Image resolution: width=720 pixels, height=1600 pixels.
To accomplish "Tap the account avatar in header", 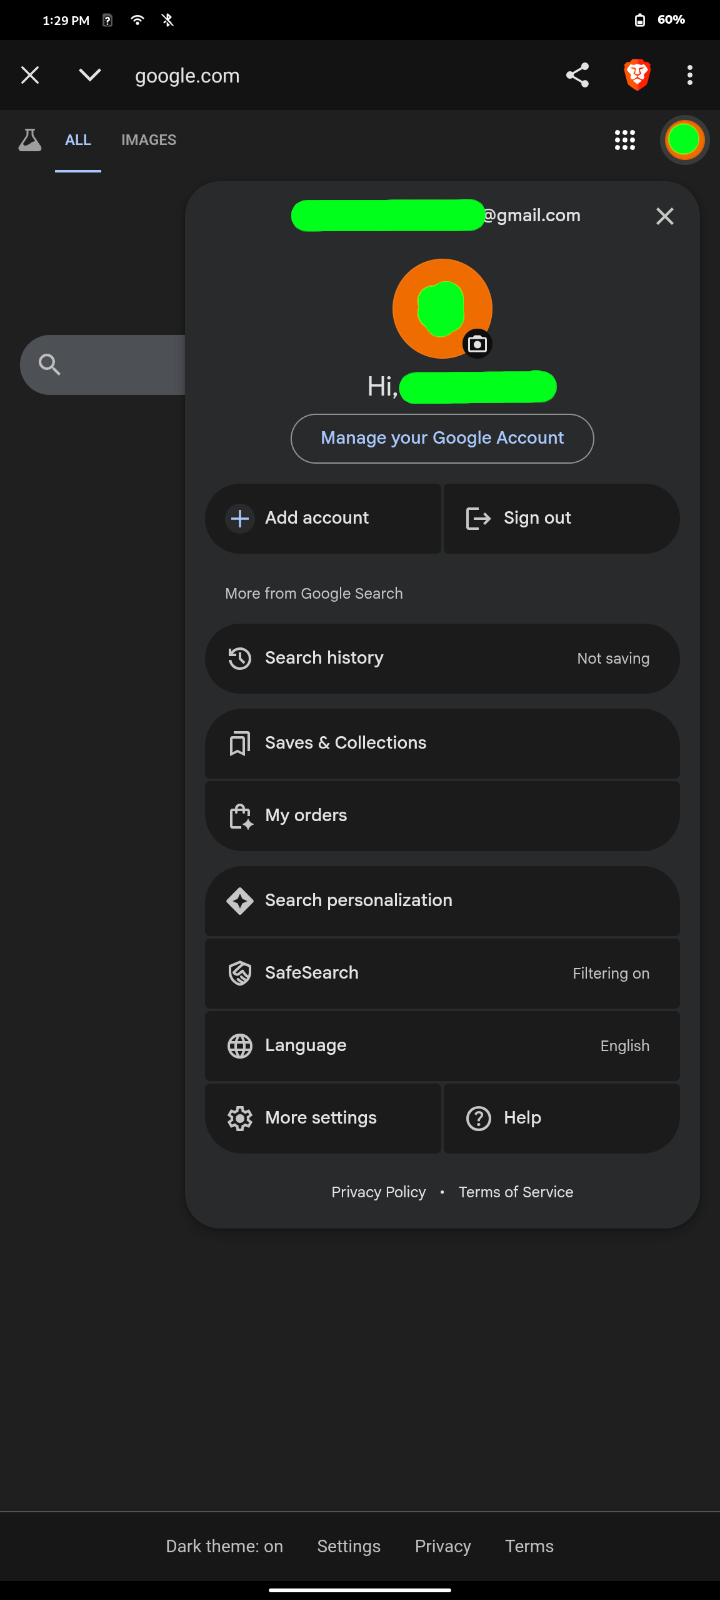I will pyautogui.click(x=684, y=140).
